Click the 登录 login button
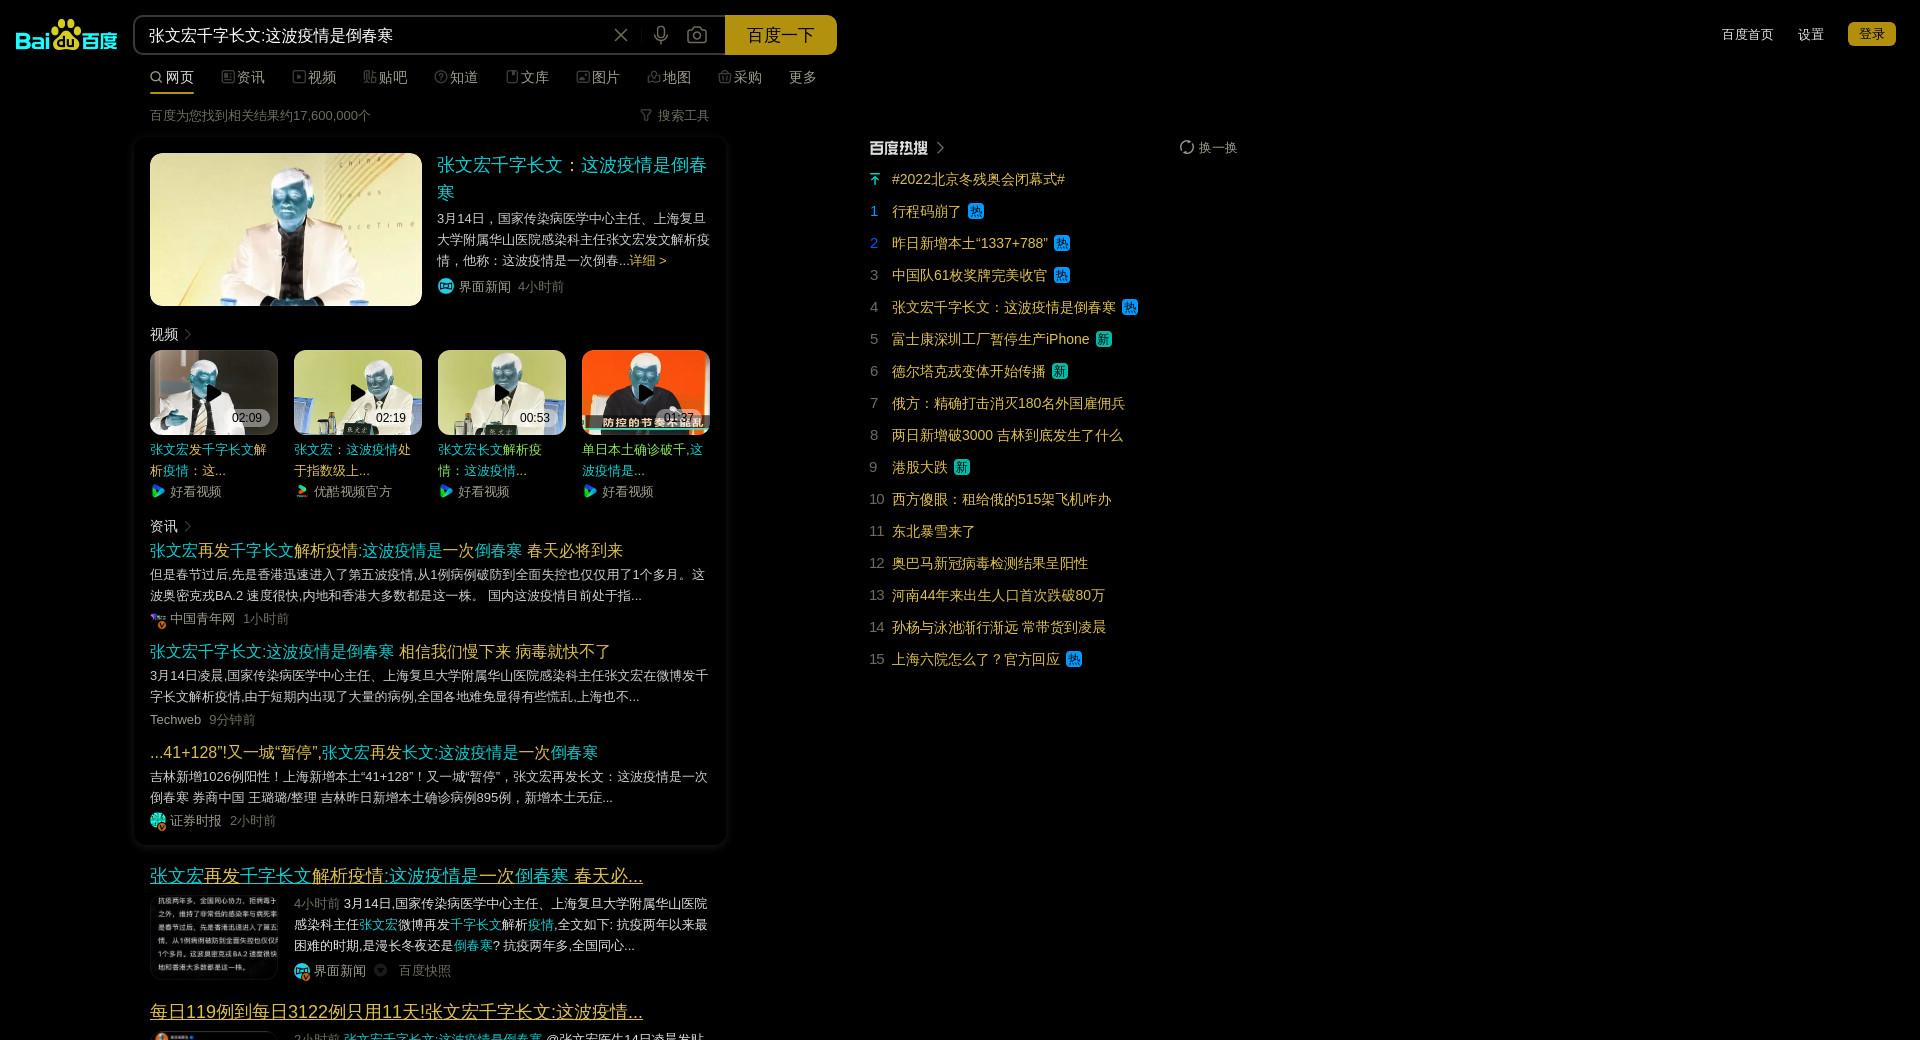The height and width of the screenshot is (1040, 1920). point(1872,34)
